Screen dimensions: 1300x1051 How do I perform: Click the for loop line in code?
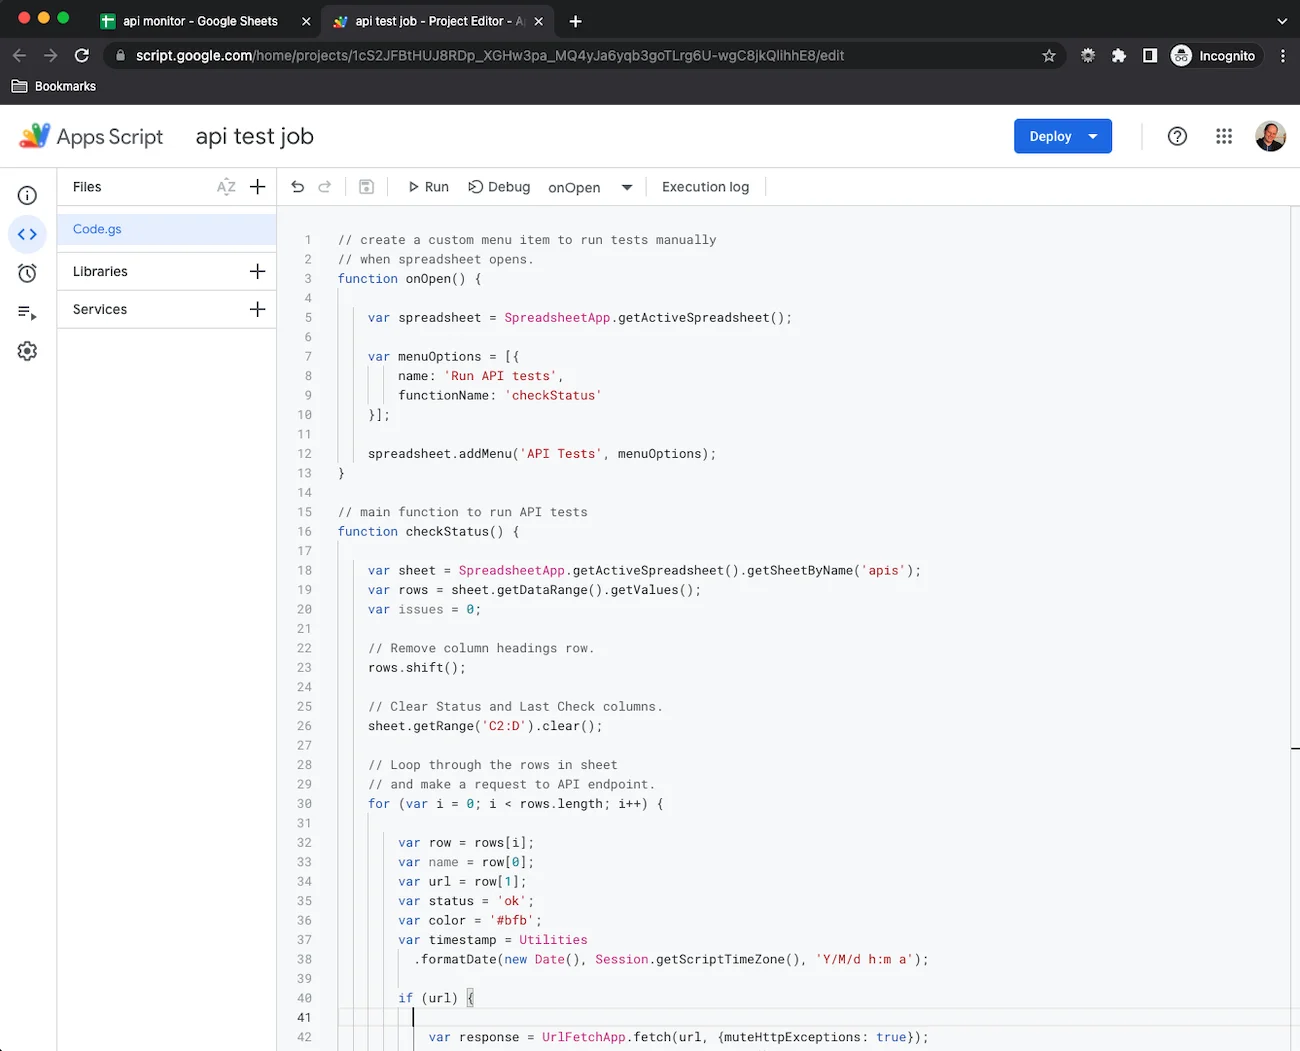click(515, 804)
